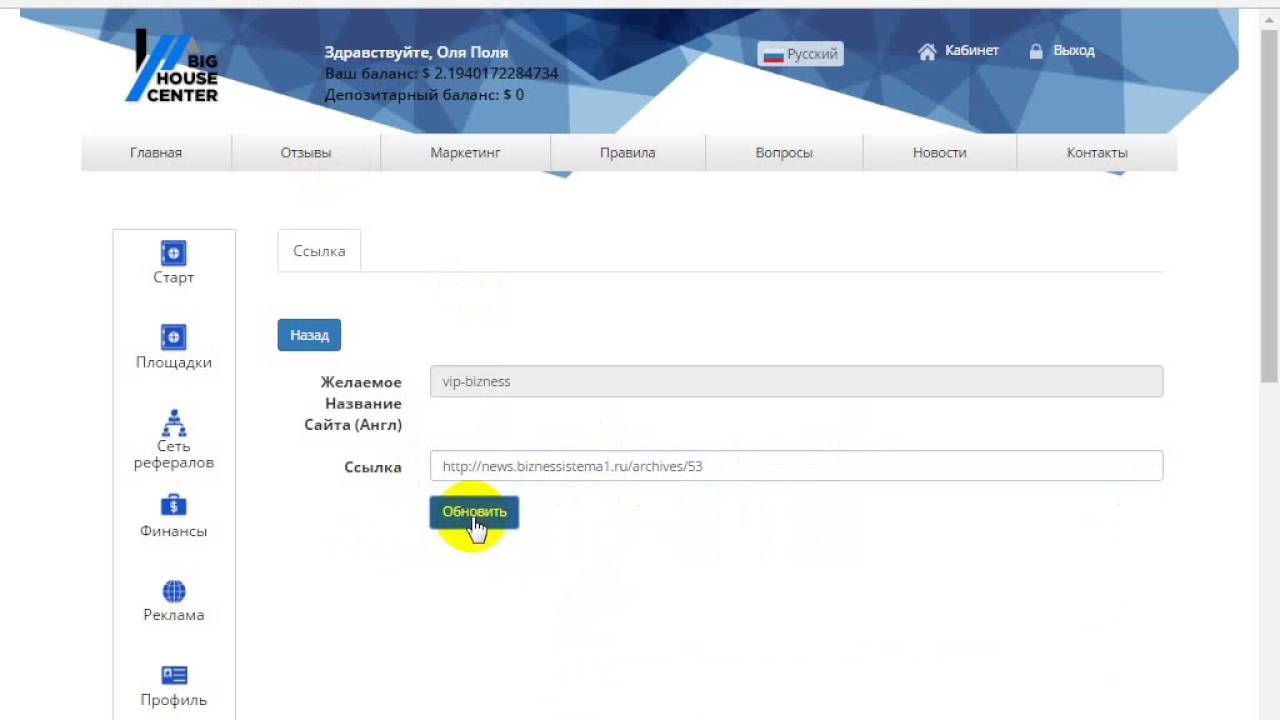
Task: Focus the Ссылка URL input field
Action: pyautogui.click(x=796, y=466)
